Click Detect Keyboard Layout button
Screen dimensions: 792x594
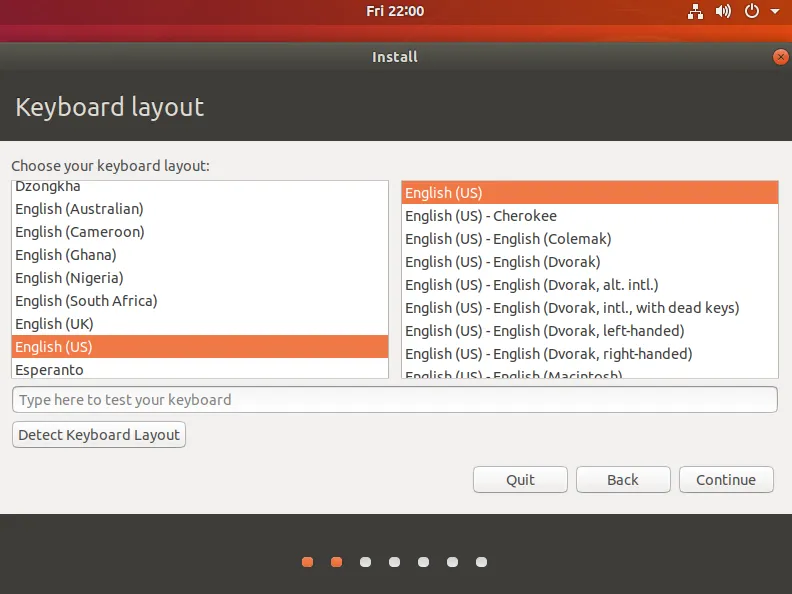tap(99, 434)
